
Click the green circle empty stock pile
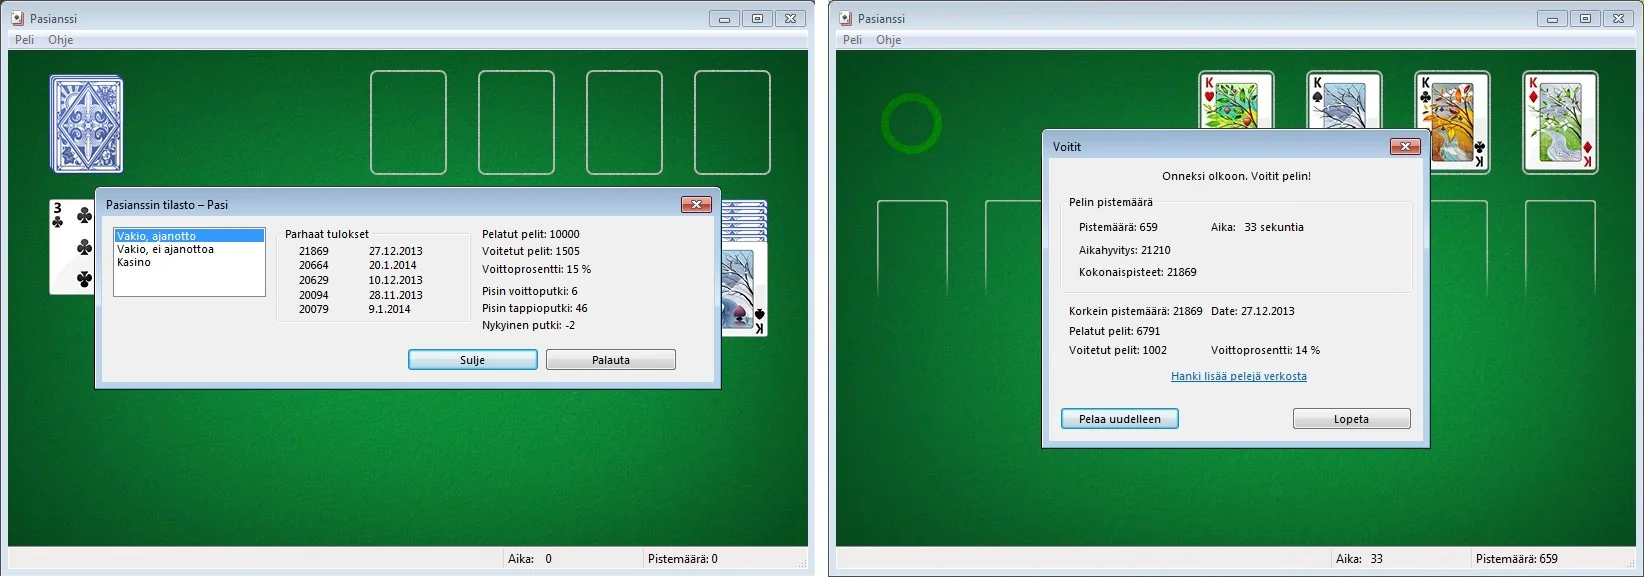point(911,124)
